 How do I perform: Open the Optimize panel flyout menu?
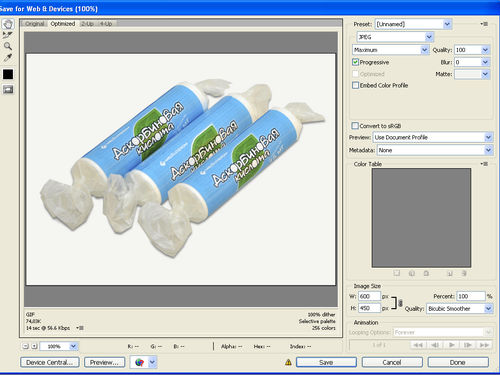[484, 24]
